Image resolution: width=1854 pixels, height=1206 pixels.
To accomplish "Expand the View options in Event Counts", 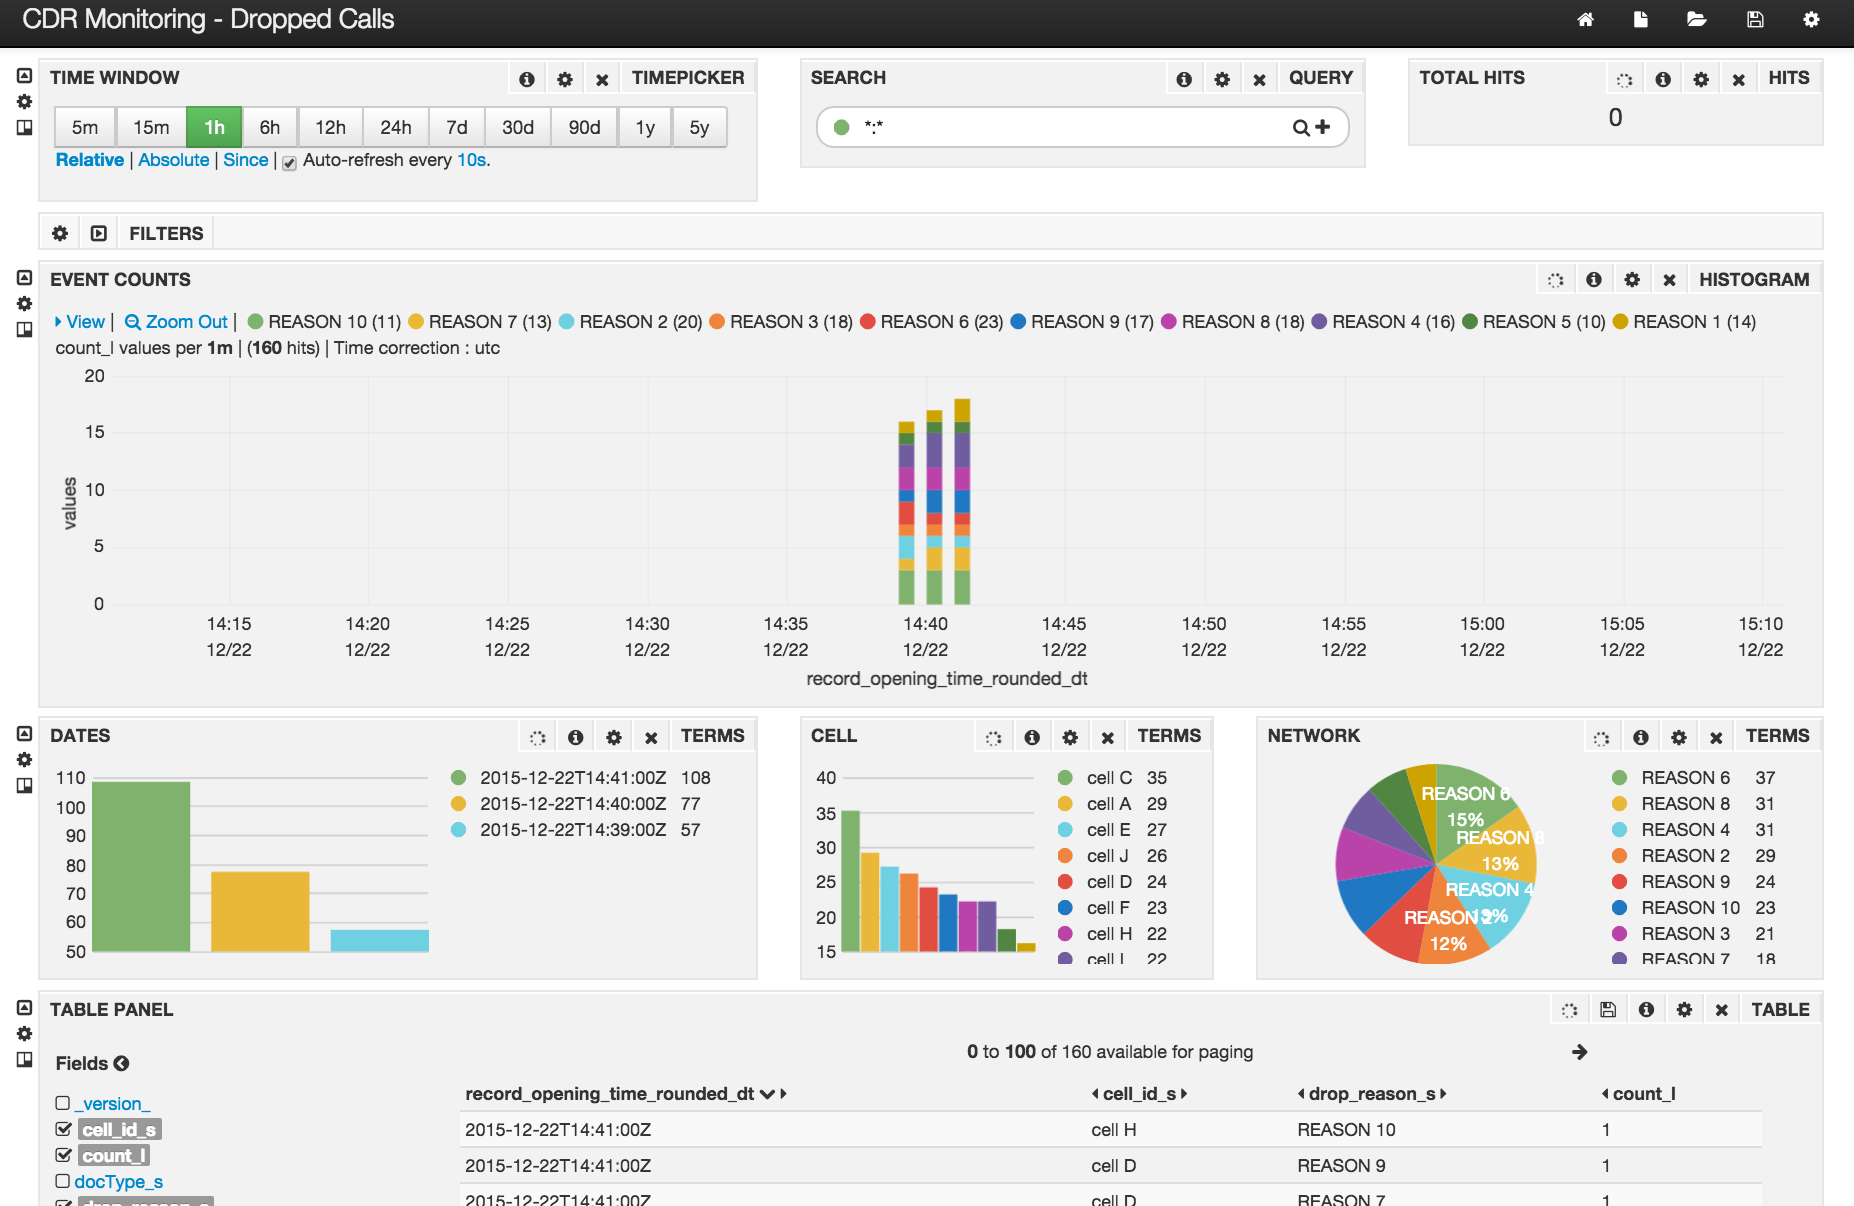I will pyautogui.click(x=80, y=321).
